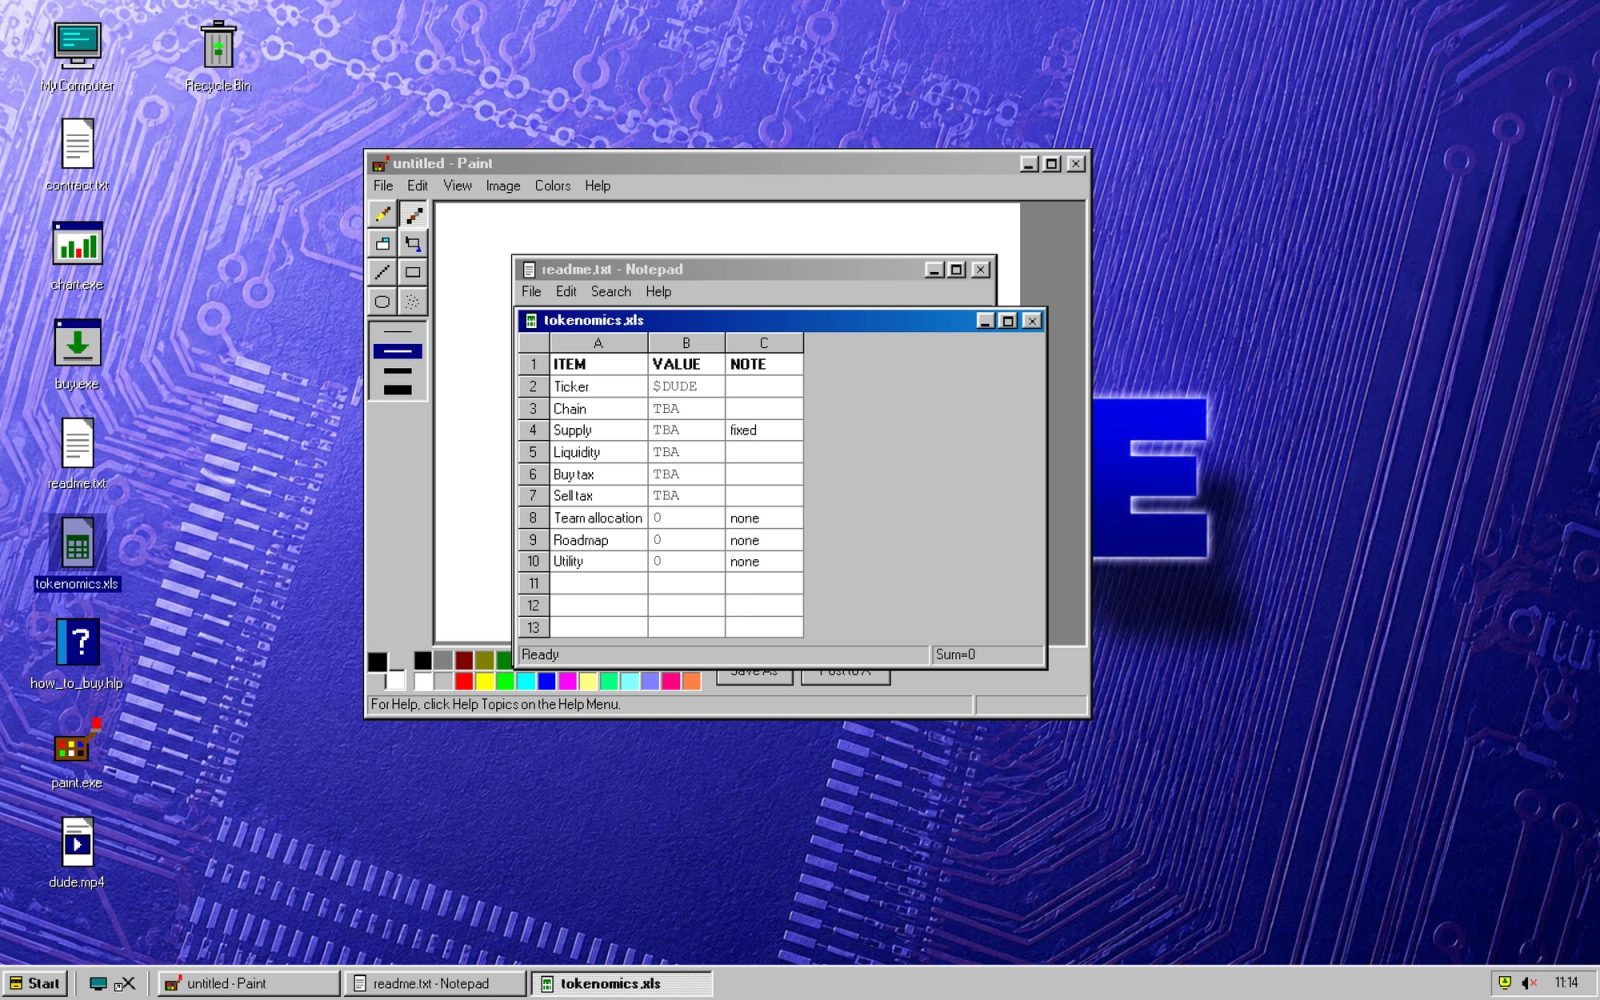The image size is (1600, 1000).
Task: Pick the blue color swatch
Action: (547, 681)
